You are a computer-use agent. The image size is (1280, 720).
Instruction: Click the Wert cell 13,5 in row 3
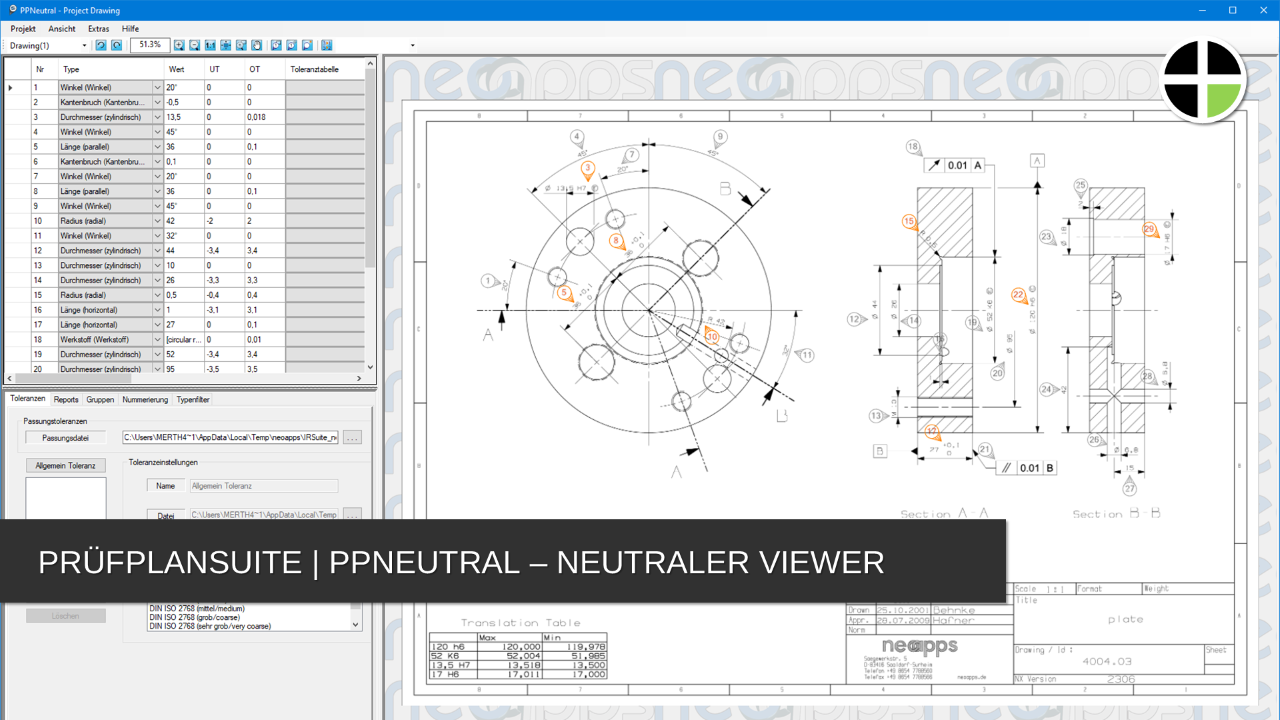184,117
